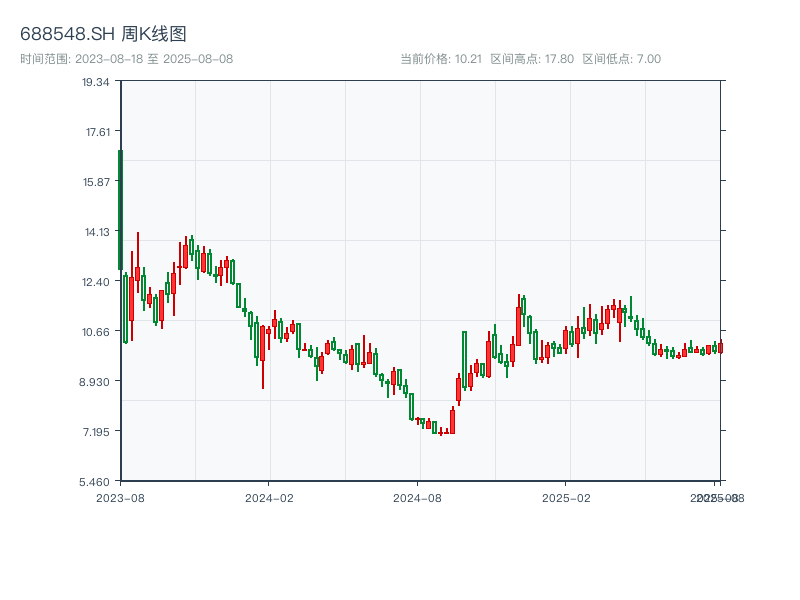
Task: Click the x-axis label 2025-02
Action: pyautogui.click(x=566, y=498)
